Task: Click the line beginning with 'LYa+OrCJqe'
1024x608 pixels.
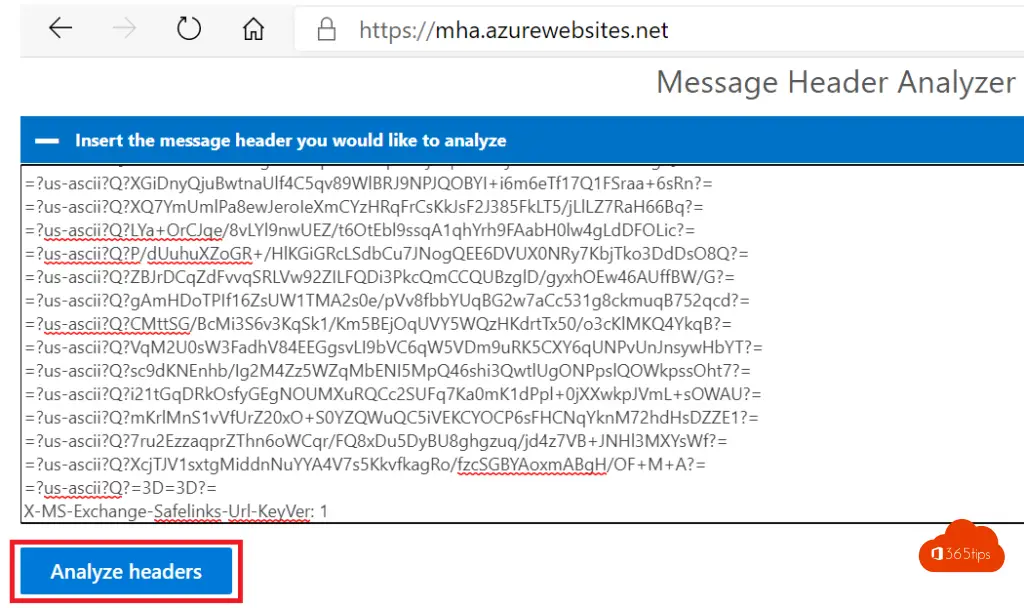Action: coord(360,230)
